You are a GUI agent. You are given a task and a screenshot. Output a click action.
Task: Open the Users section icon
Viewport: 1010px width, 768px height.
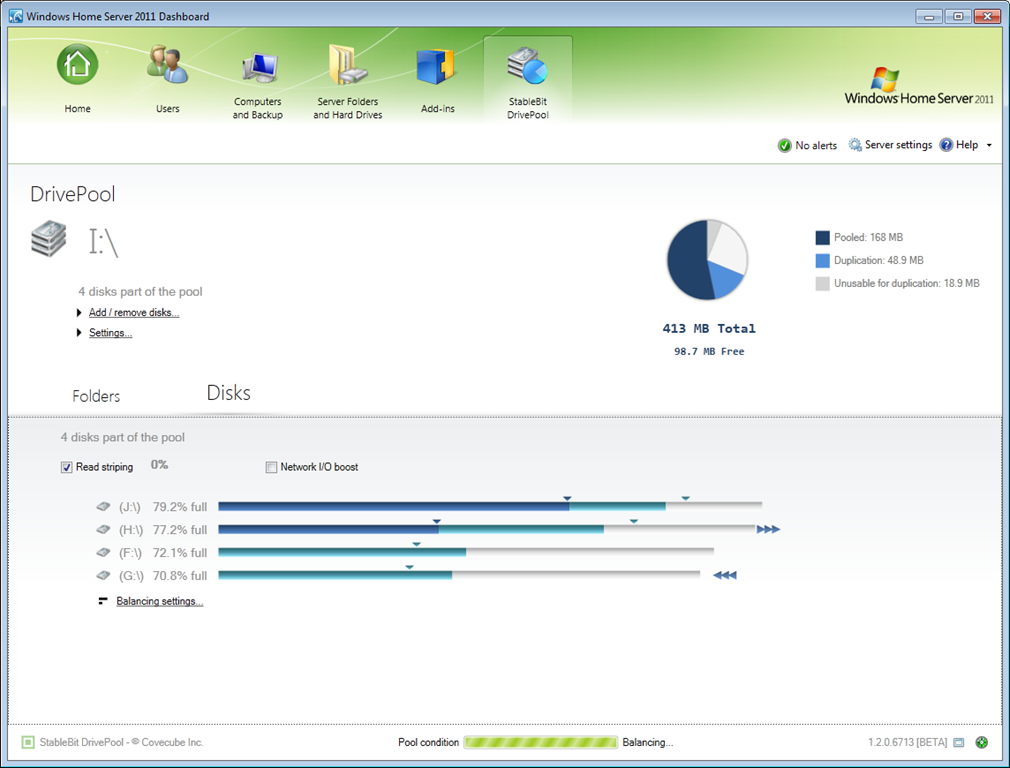tap(167, 64)
